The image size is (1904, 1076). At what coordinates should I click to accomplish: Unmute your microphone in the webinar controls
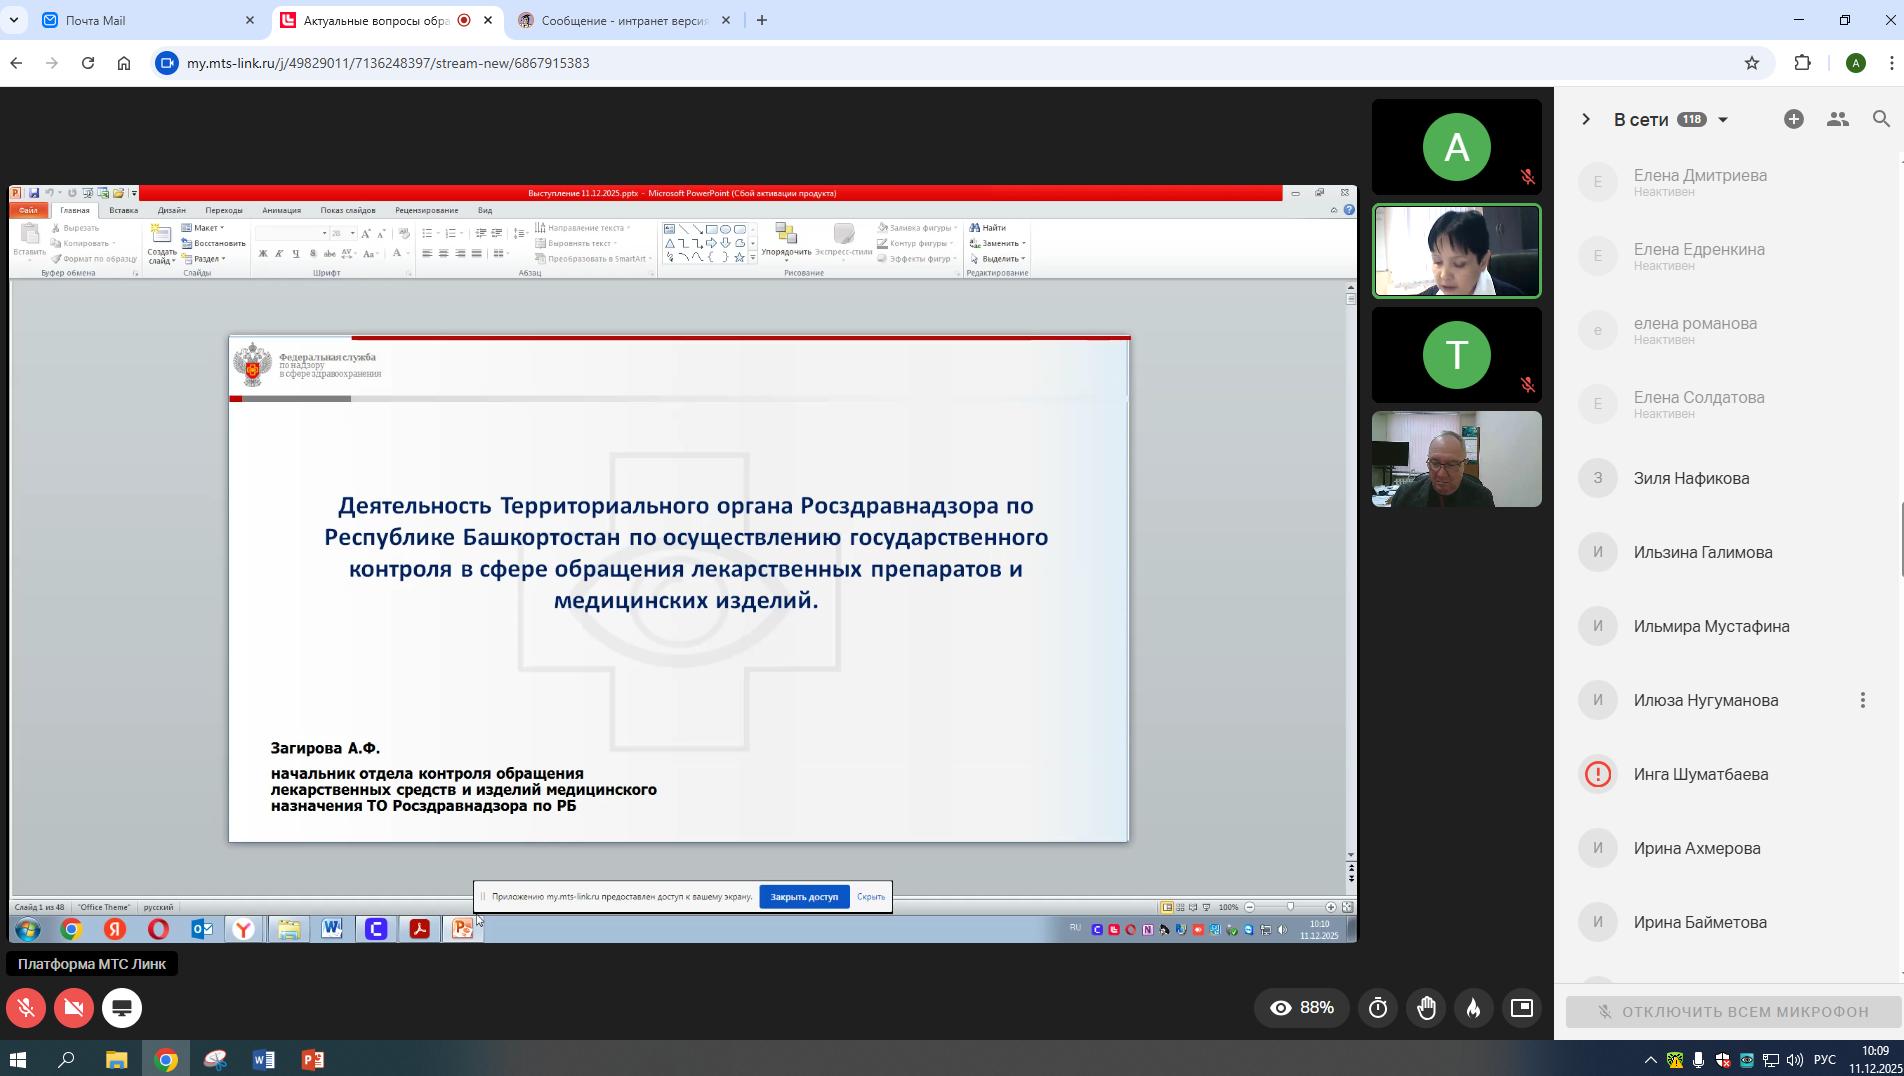26,1008
